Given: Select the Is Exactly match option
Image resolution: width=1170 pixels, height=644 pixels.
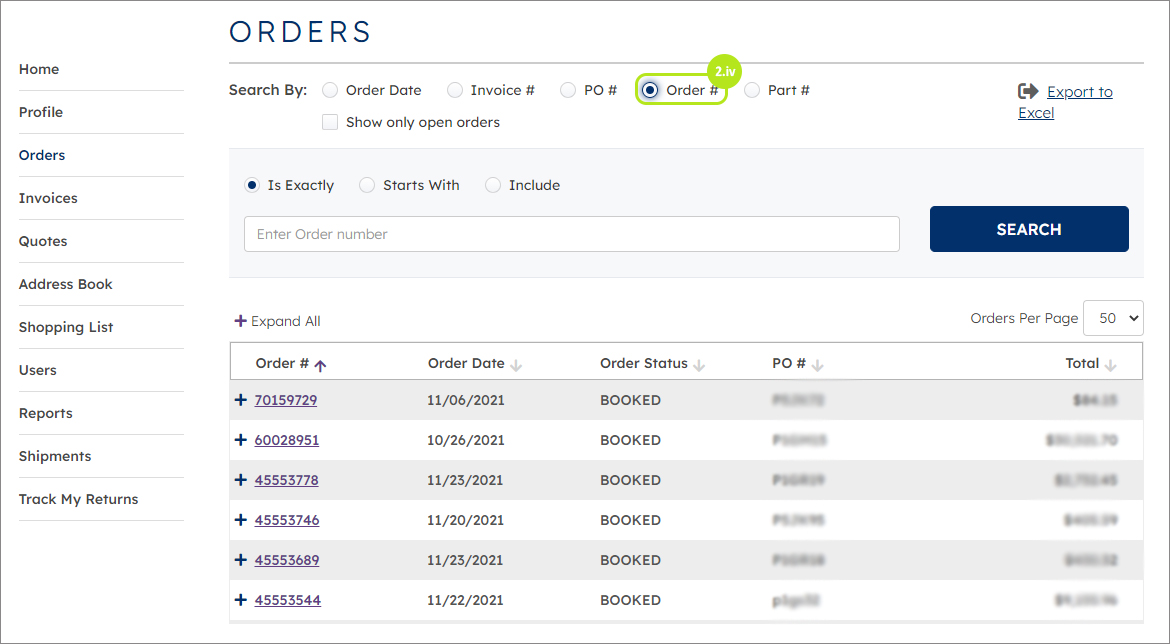Looking at the screenshot, I should coord(252,185).
